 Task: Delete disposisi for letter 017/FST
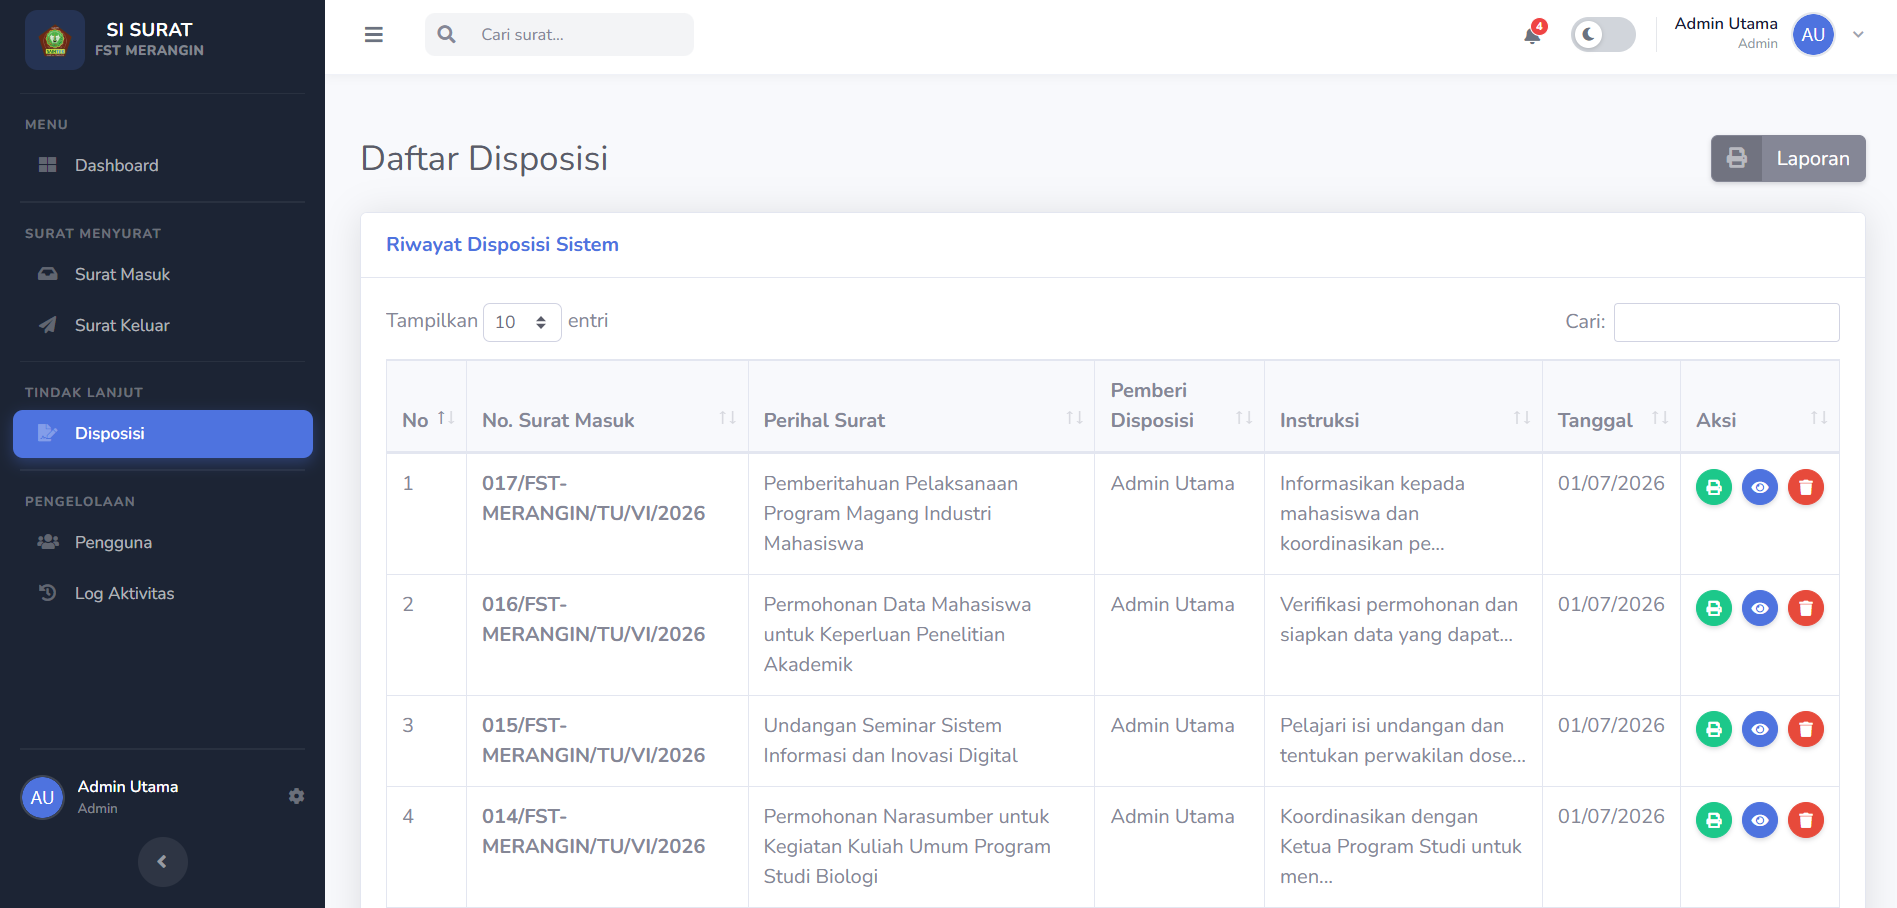[1806, 487]
